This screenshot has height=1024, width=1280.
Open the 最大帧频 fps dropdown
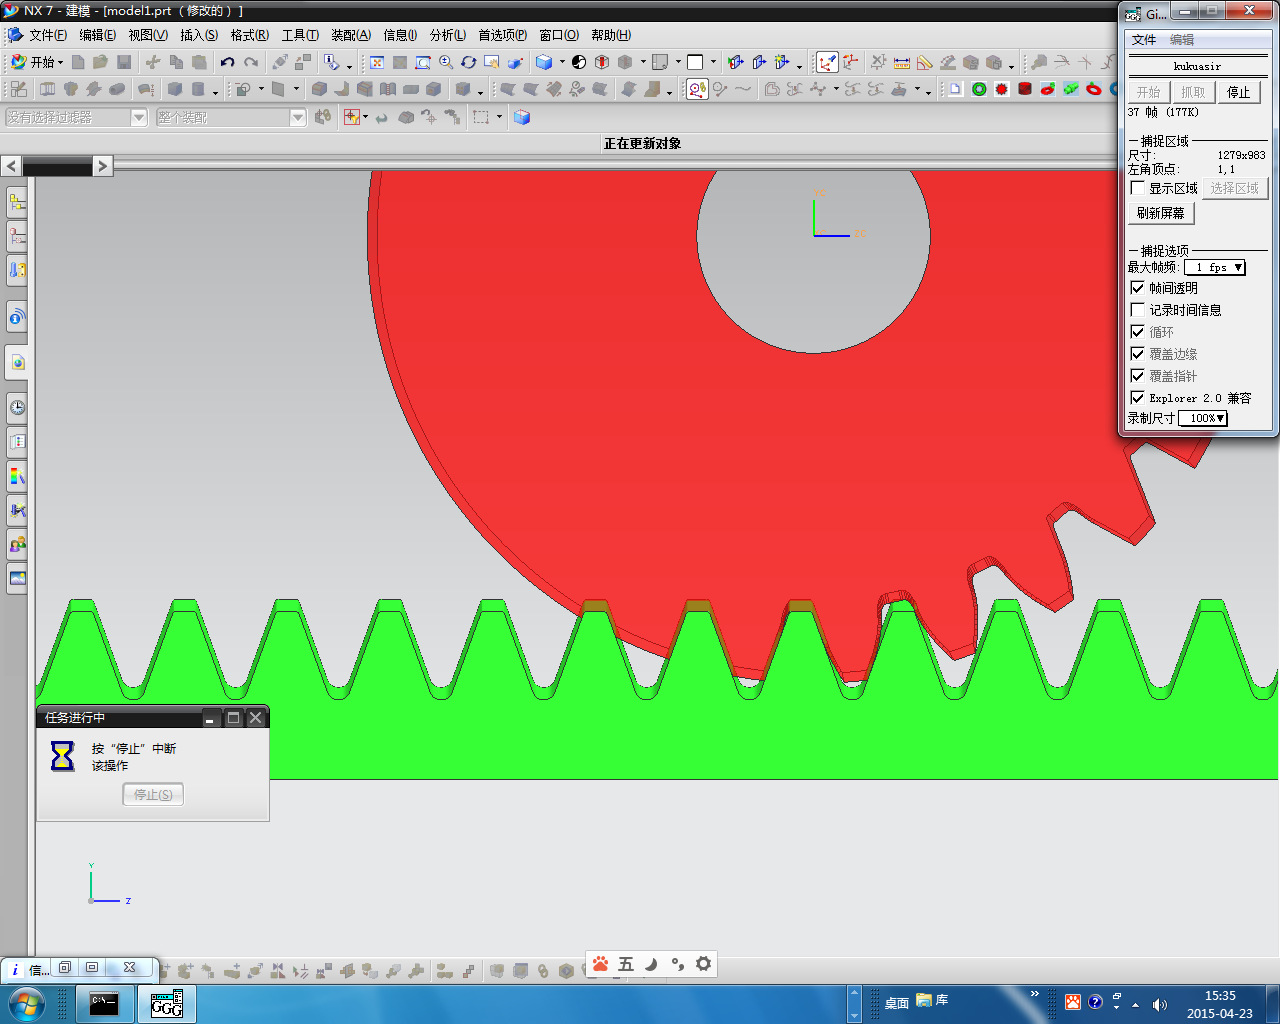1215,267
